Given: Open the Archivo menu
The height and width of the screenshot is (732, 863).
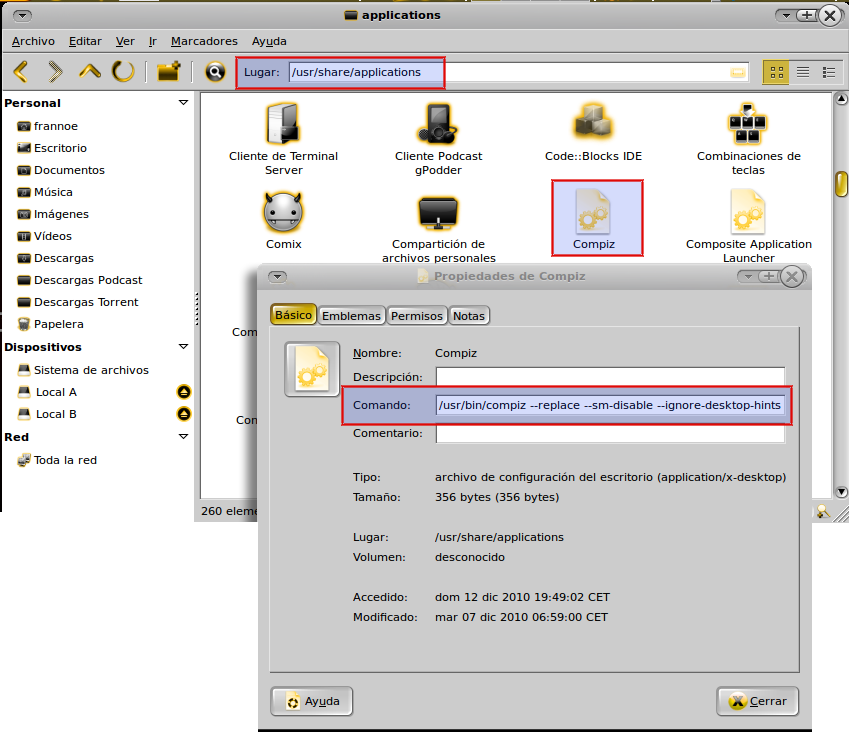Looking at the screenshot, I should coord(33,41).
